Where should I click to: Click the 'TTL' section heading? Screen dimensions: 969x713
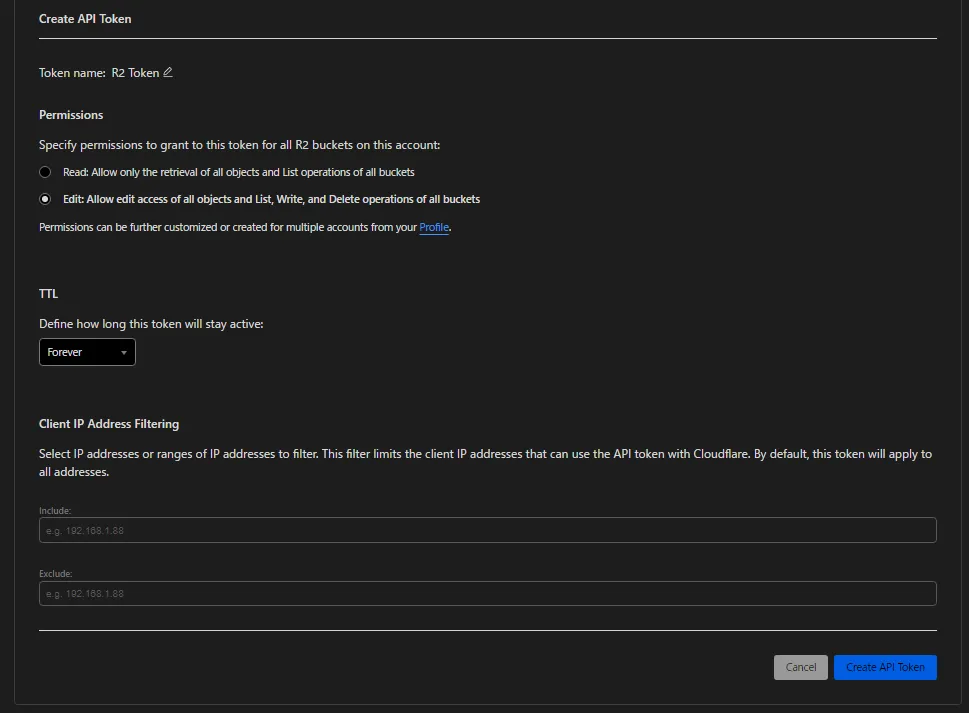[48, 293]
